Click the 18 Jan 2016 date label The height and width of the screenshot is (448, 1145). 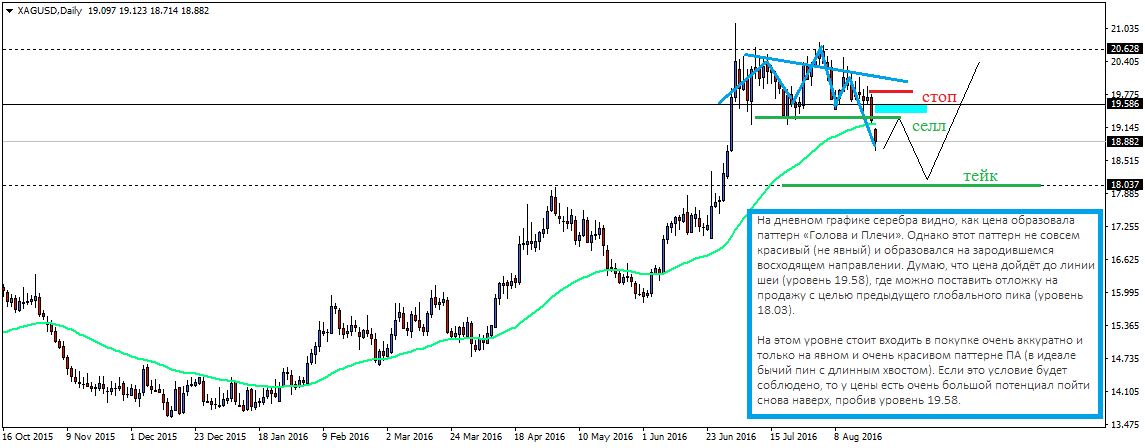click(283, 438)
